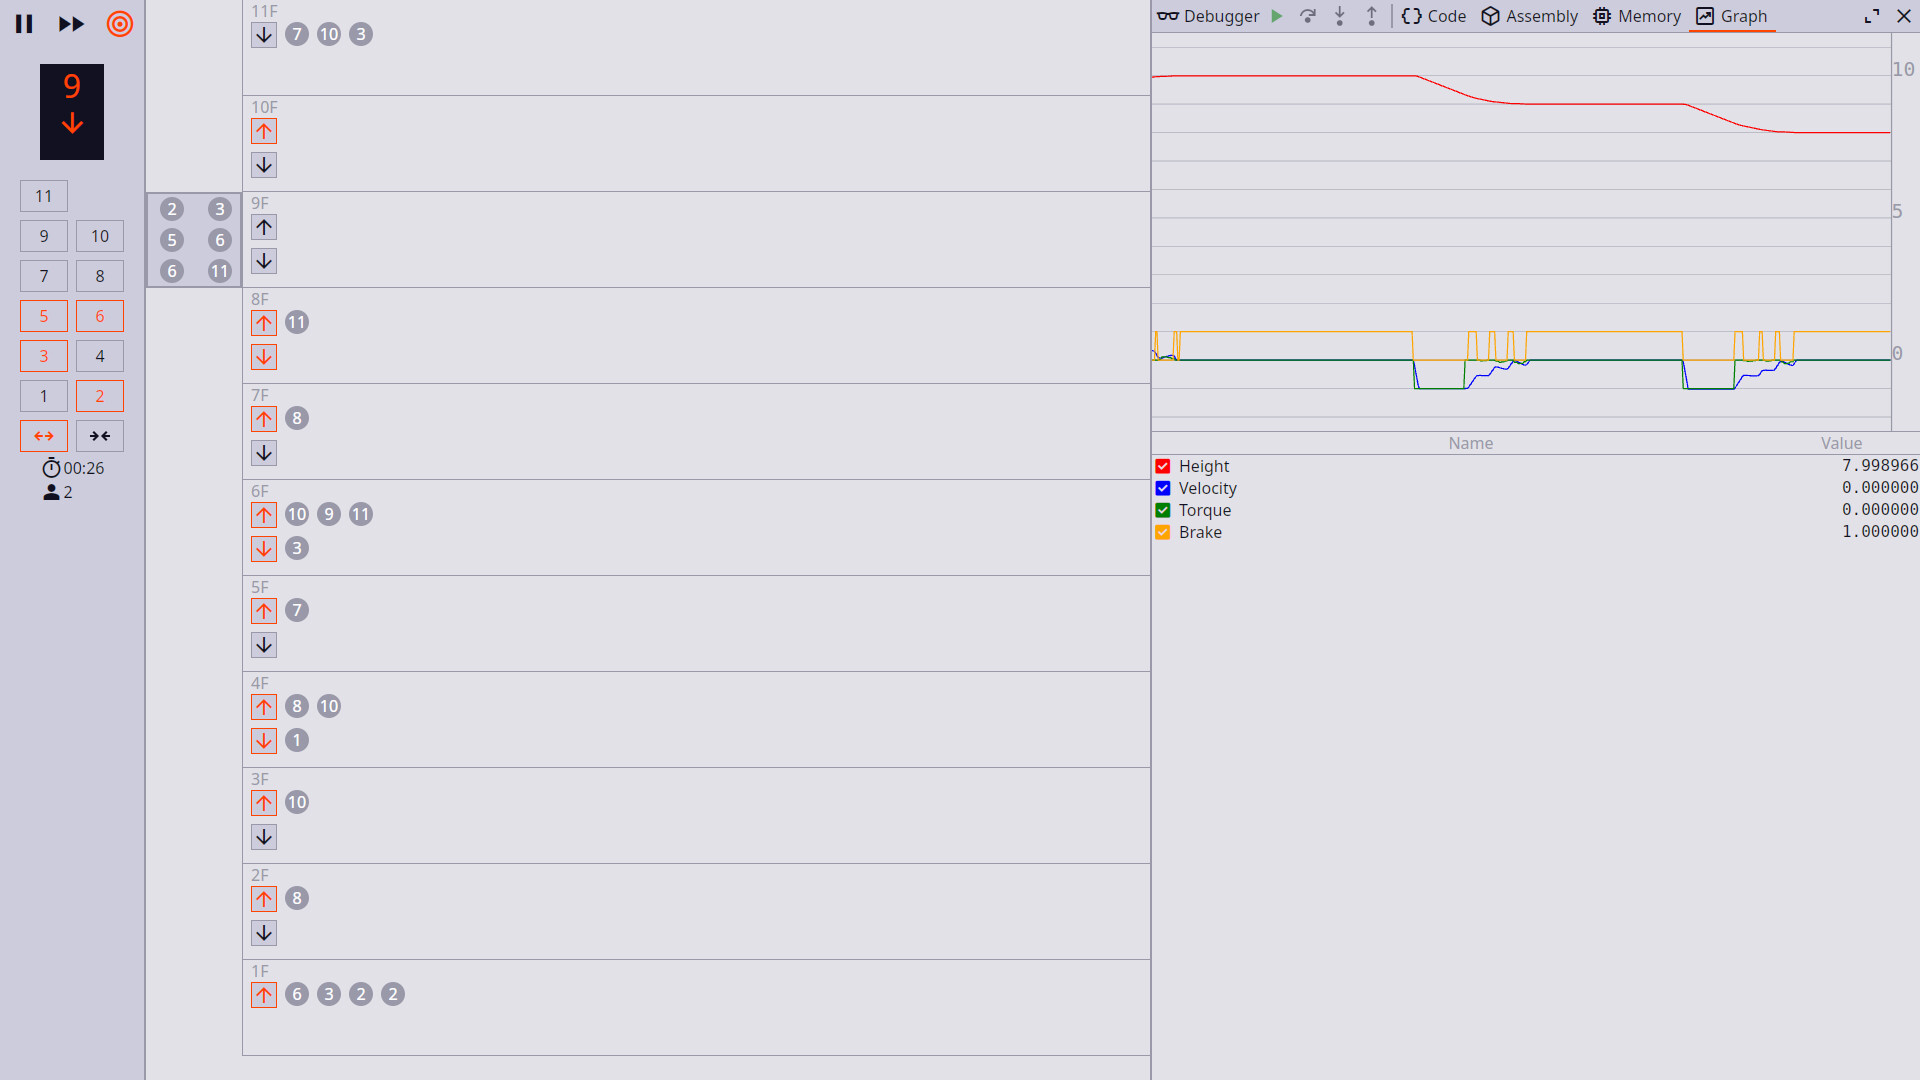Image resolution: width=1920 pixels, height=1080 pixels.
Task: Disable the Velocity plot checkbox
Action: 1163,488
